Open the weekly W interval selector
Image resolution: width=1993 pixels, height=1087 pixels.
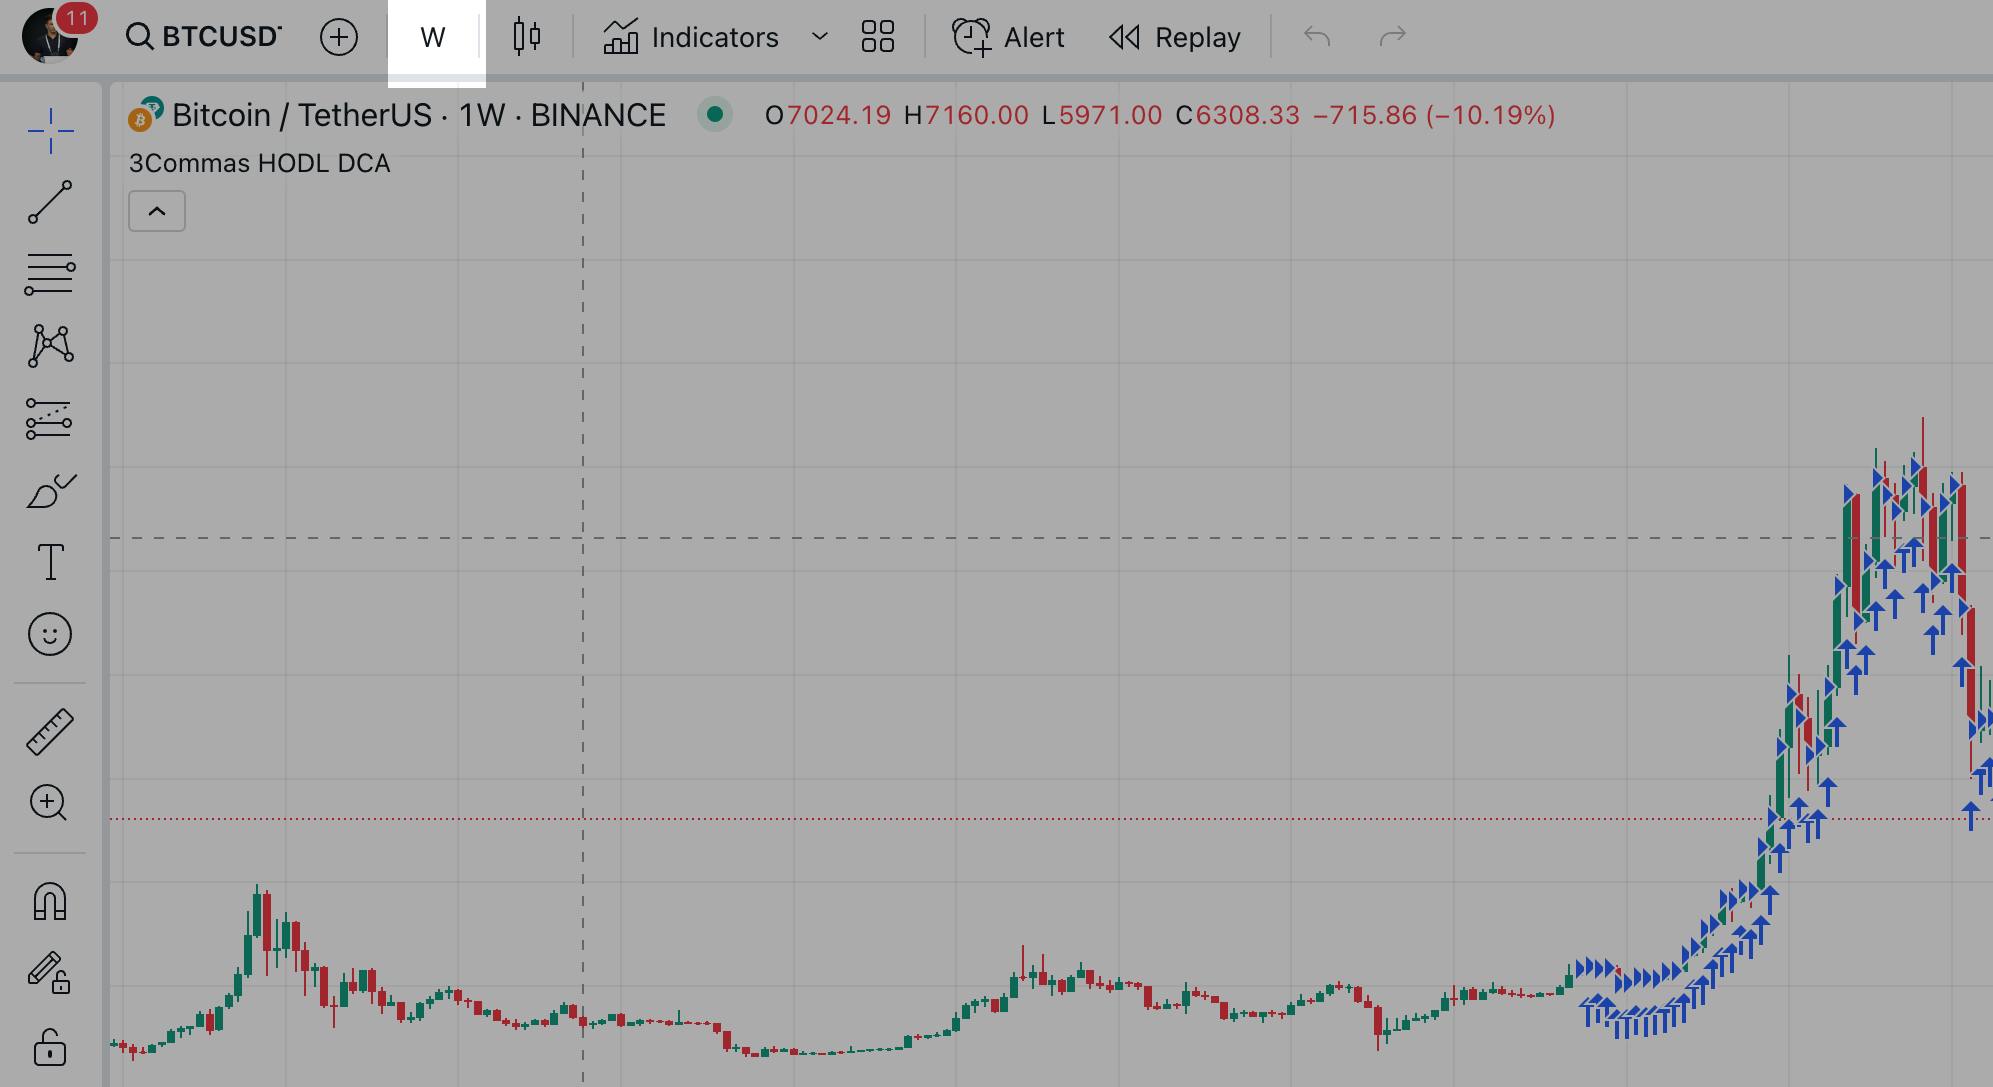(x=433, y=37)
